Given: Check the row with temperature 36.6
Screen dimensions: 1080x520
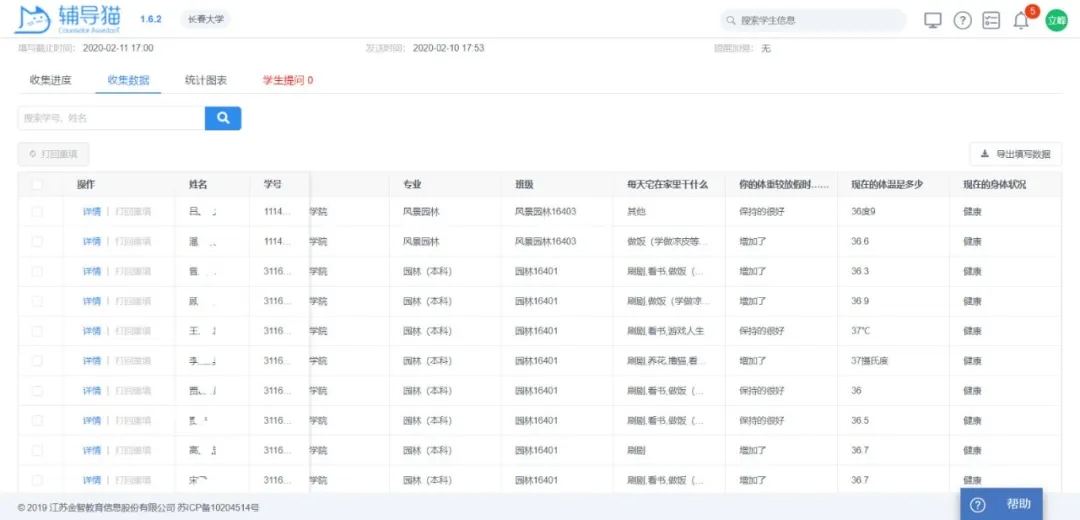Looking at the screenshot, I should coord(37,242).
